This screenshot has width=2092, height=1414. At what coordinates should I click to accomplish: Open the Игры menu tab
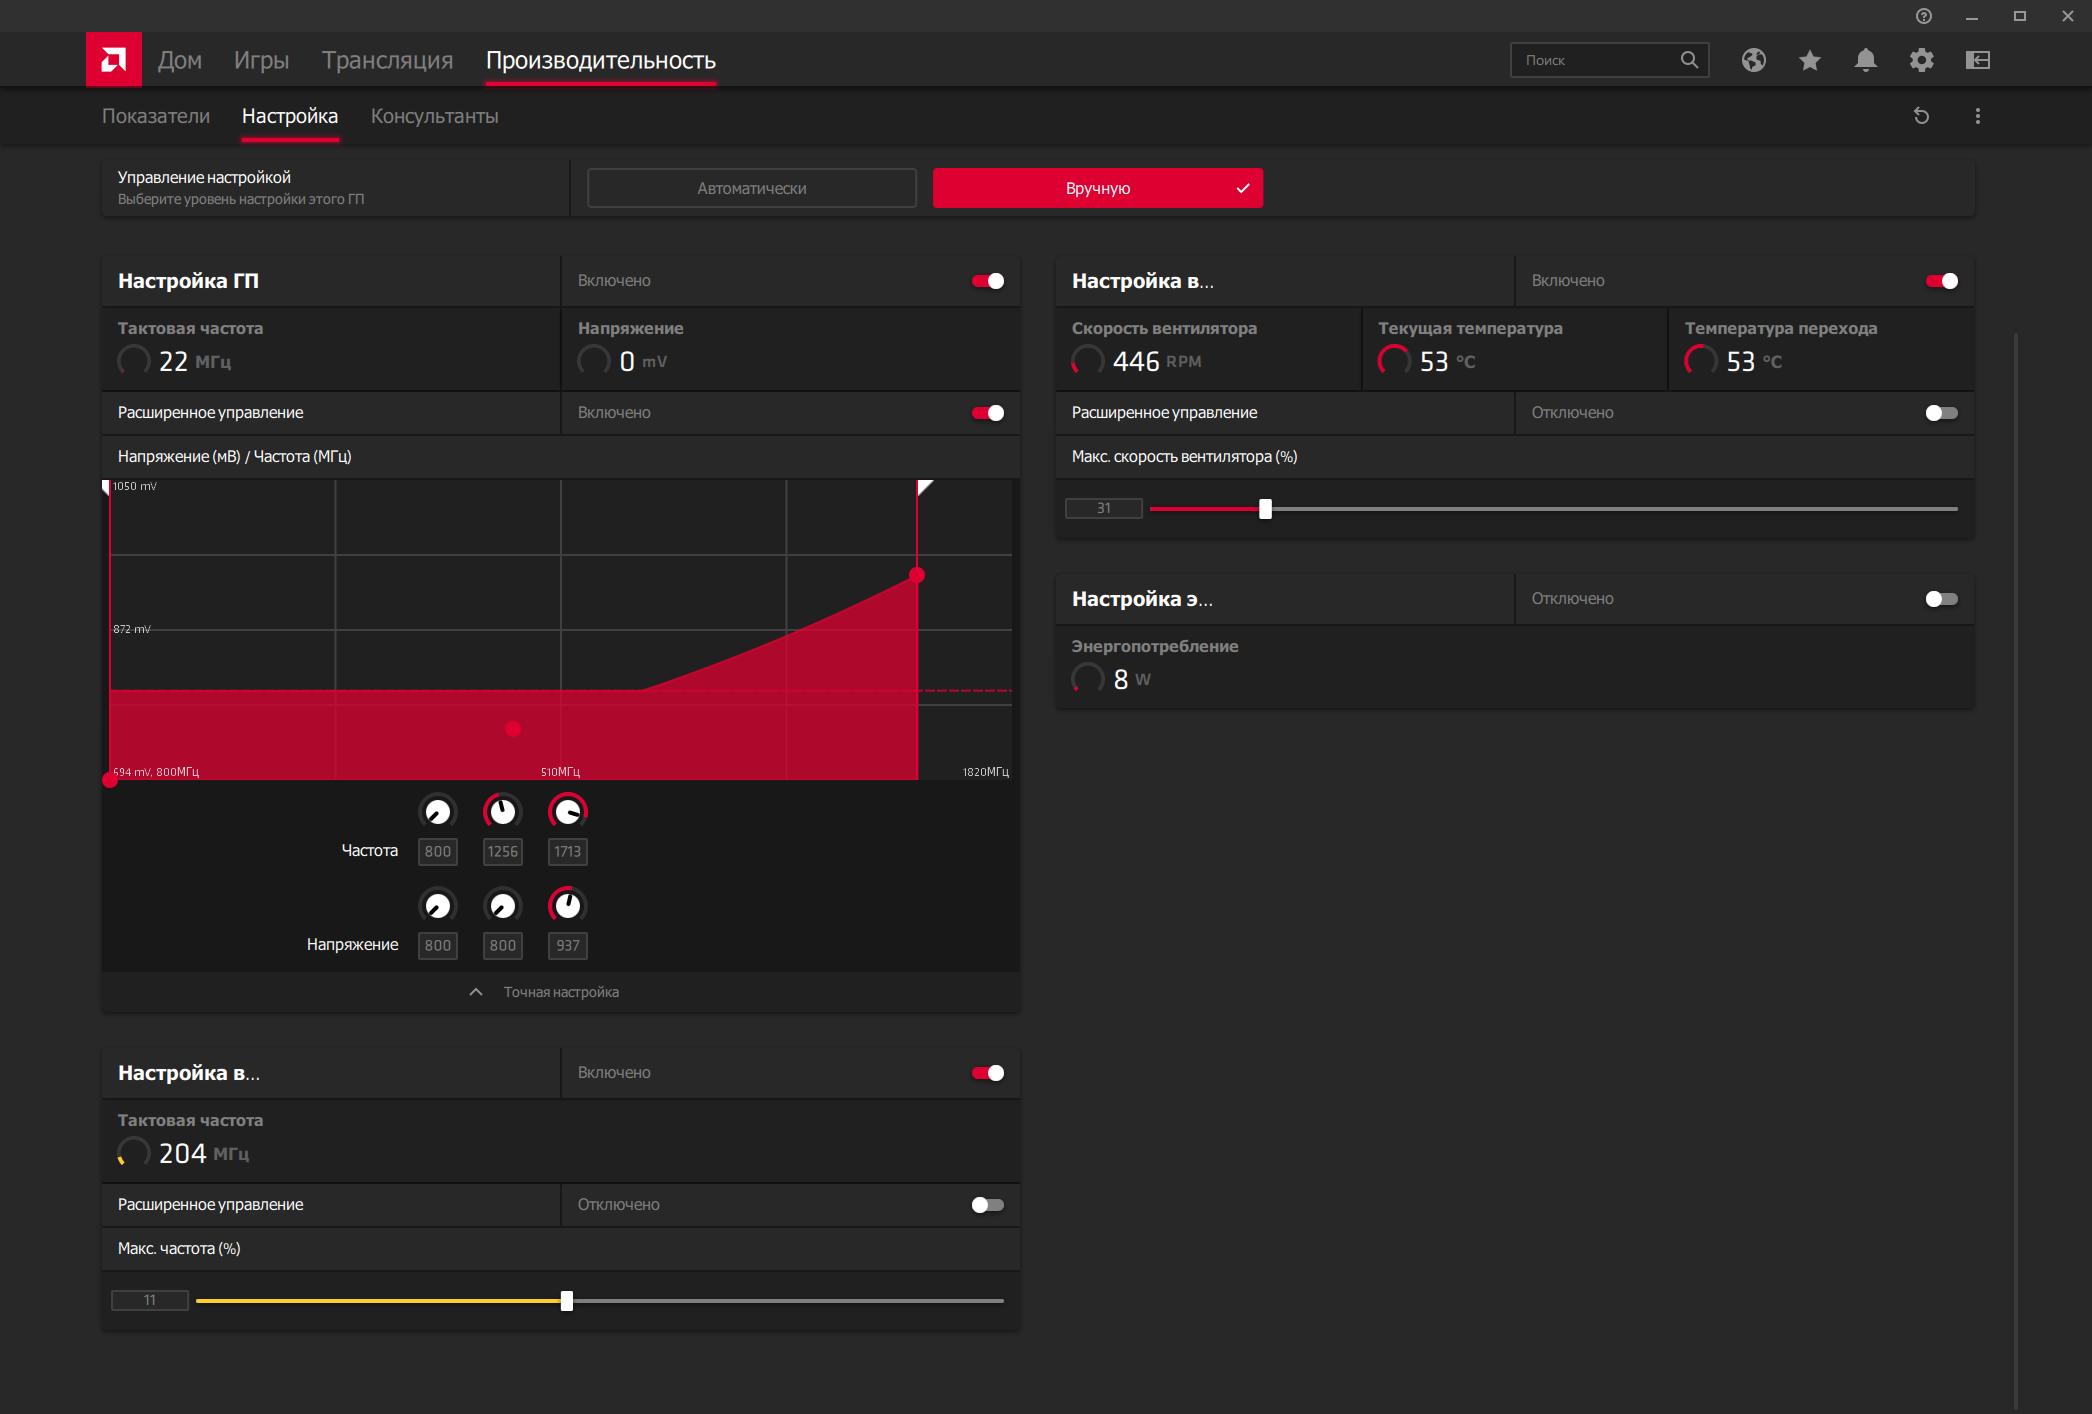click(261, 60)
